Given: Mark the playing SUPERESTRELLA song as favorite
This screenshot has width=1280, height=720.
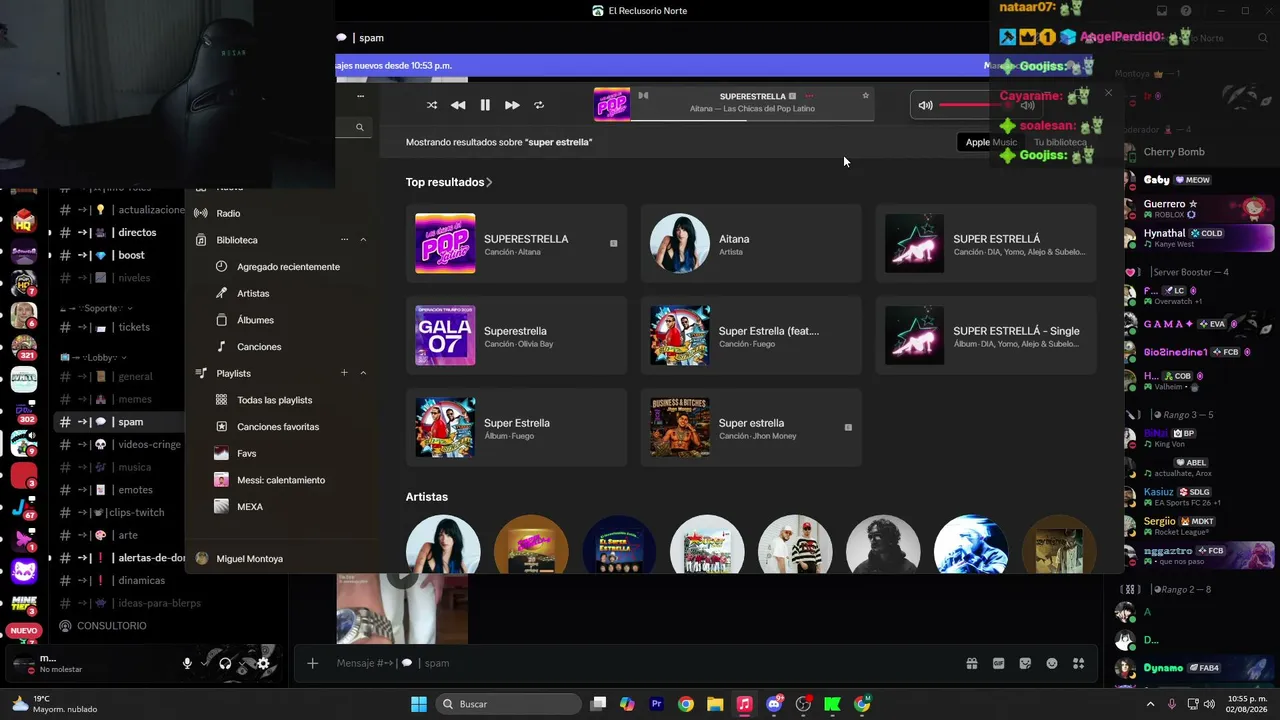Looking at the screenshot, I should click(866, 96).
